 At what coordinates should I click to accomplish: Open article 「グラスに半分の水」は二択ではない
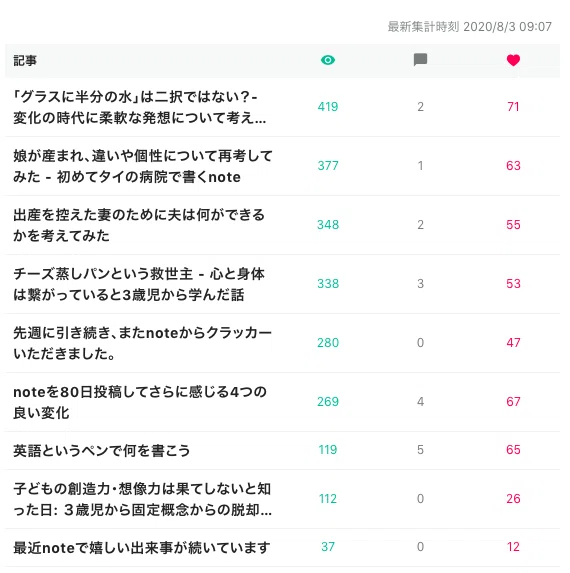point(140,107)
